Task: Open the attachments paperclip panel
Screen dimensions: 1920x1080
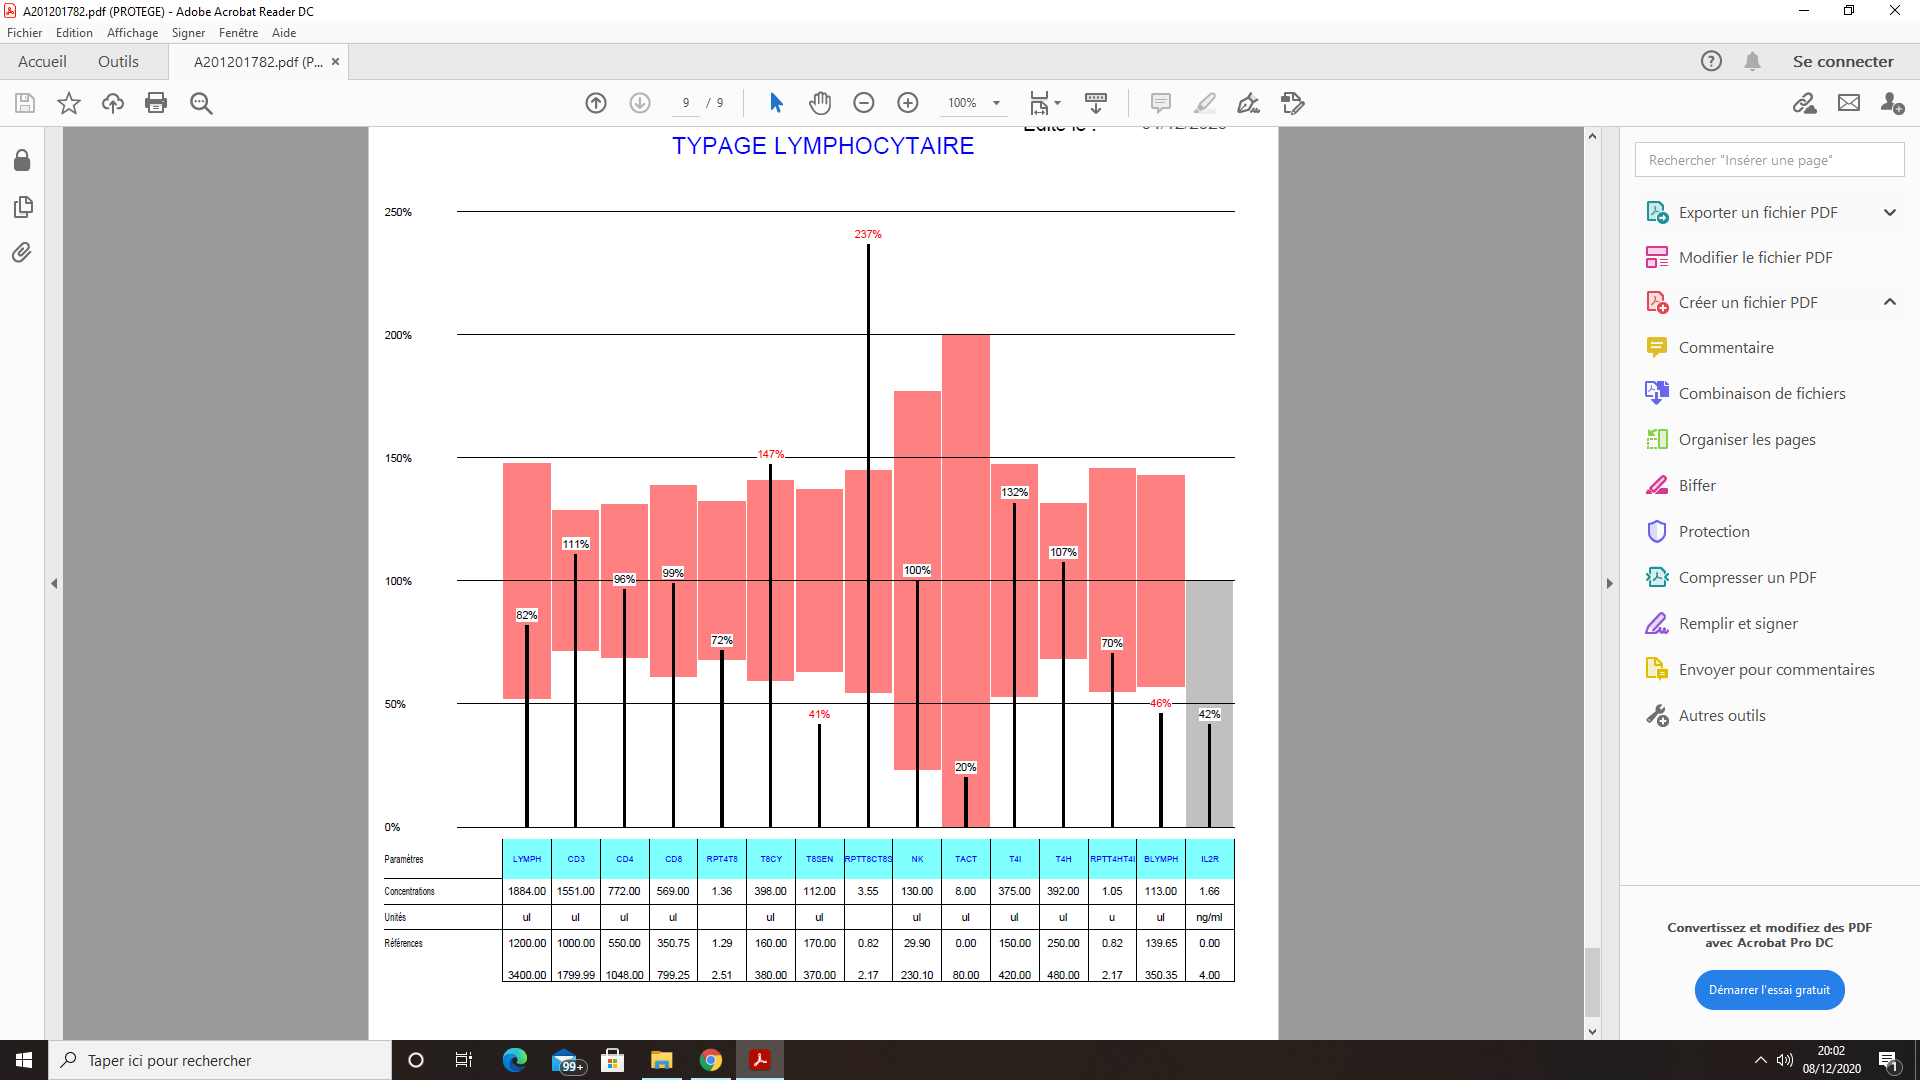Action: (22, 252)
